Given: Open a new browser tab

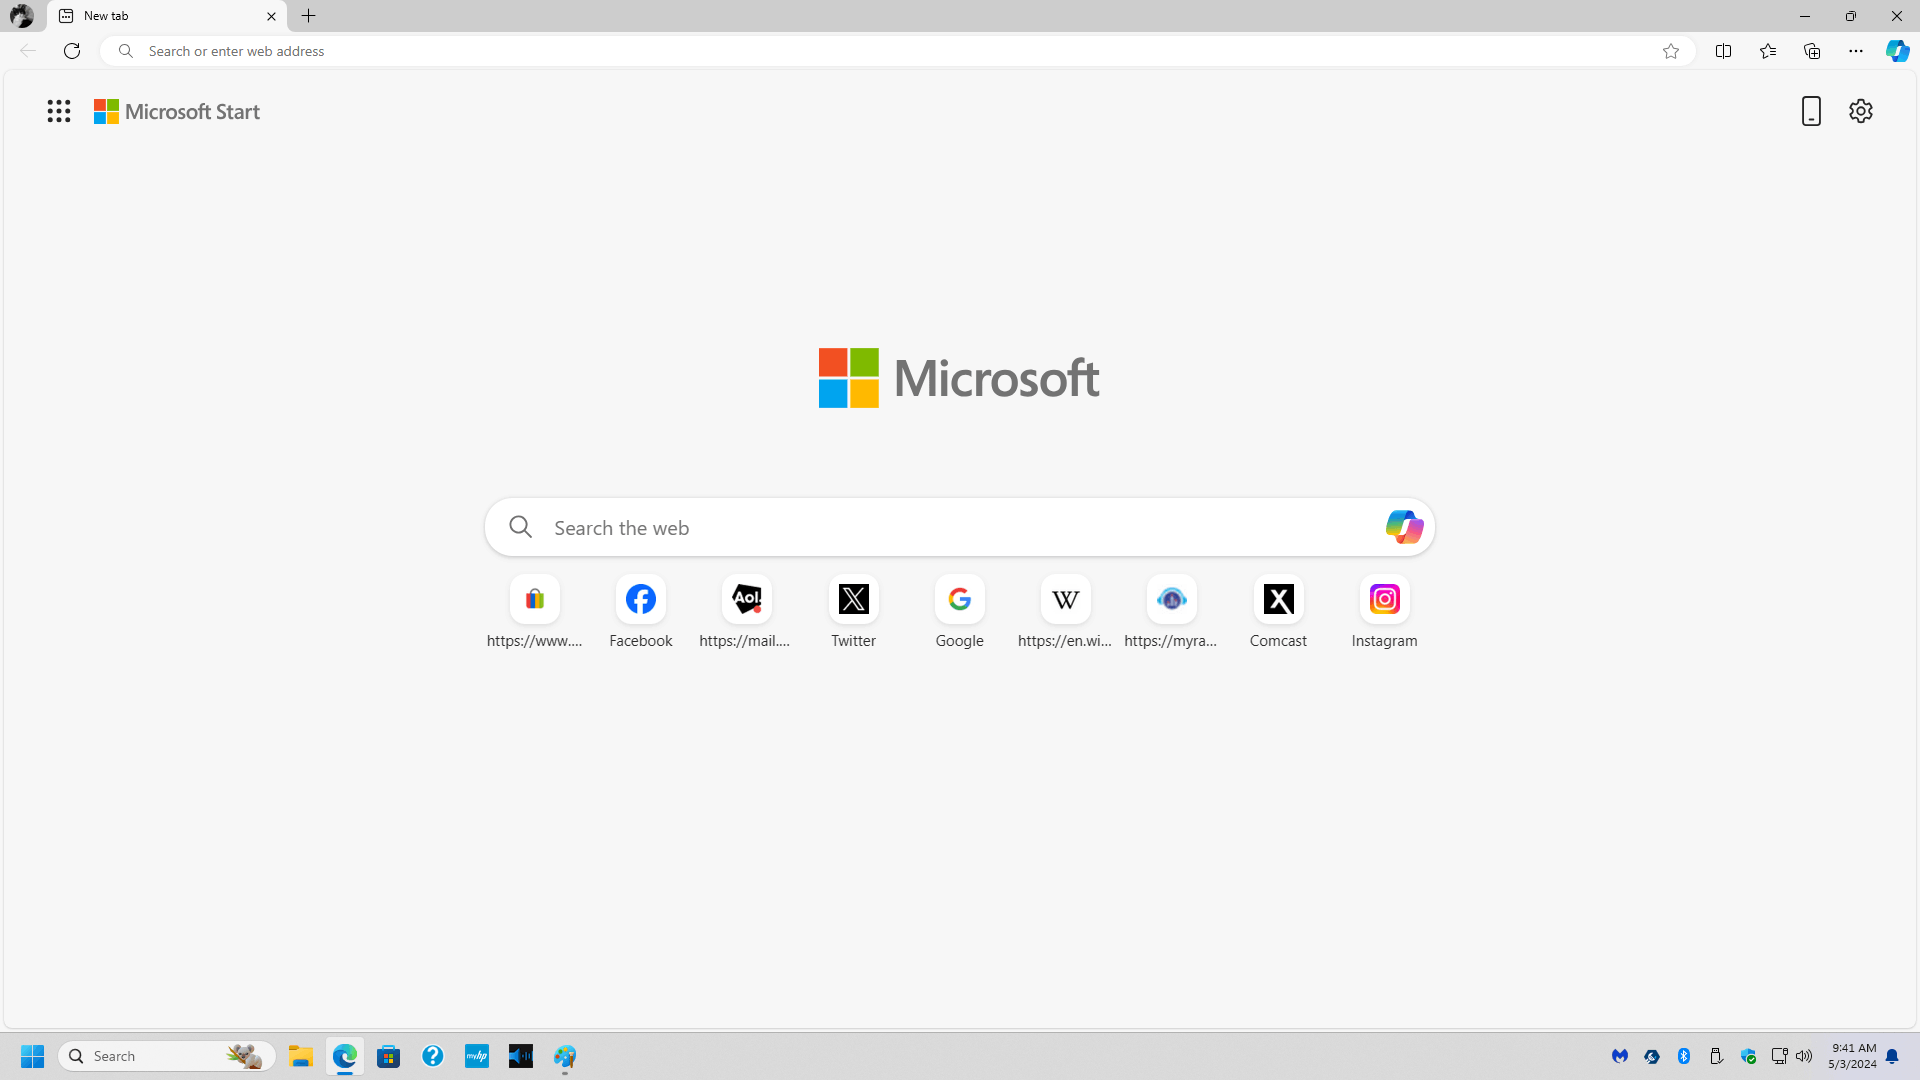Looking at the screenshot, I should (x=308, y=16).
